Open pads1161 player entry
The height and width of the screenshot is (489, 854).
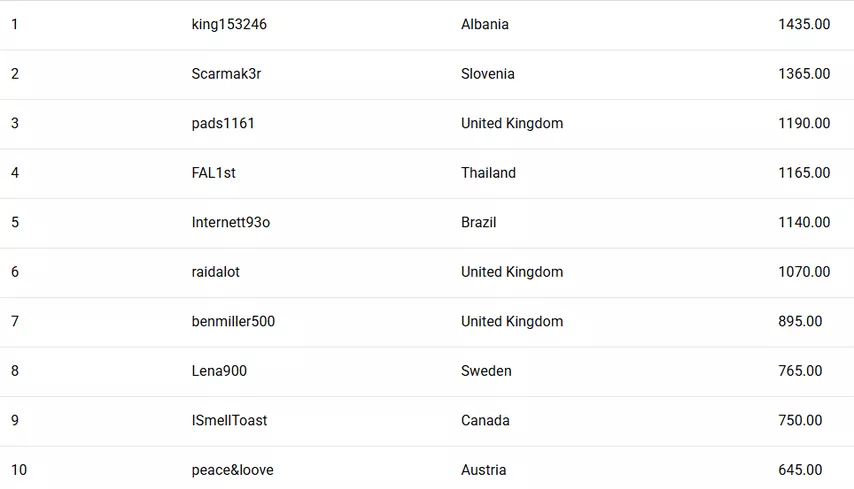[223, 123]
